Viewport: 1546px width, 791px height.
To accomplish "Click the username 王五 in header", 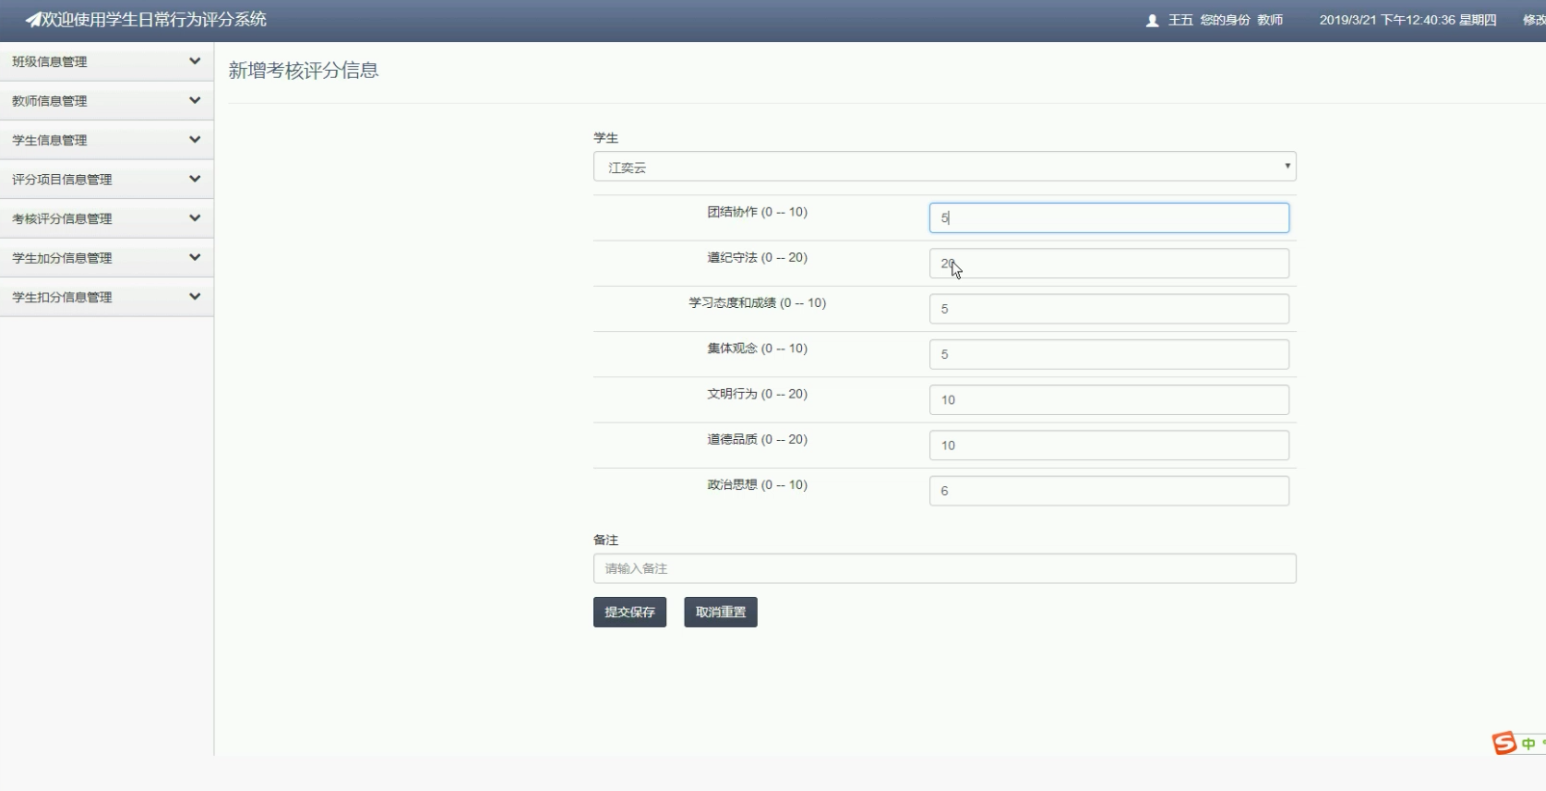I will 1181,20.
